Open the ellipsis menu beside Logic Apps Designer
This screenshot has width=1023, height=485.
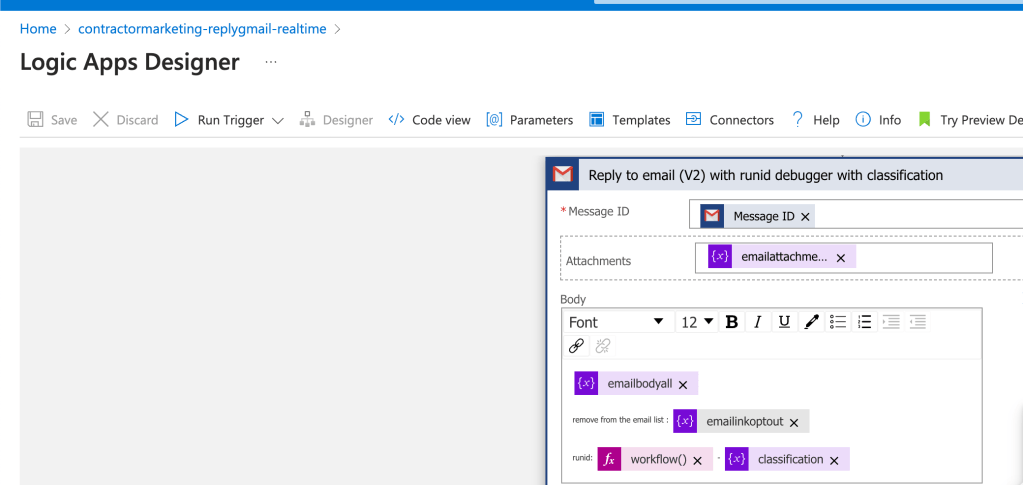coord(271,62)
